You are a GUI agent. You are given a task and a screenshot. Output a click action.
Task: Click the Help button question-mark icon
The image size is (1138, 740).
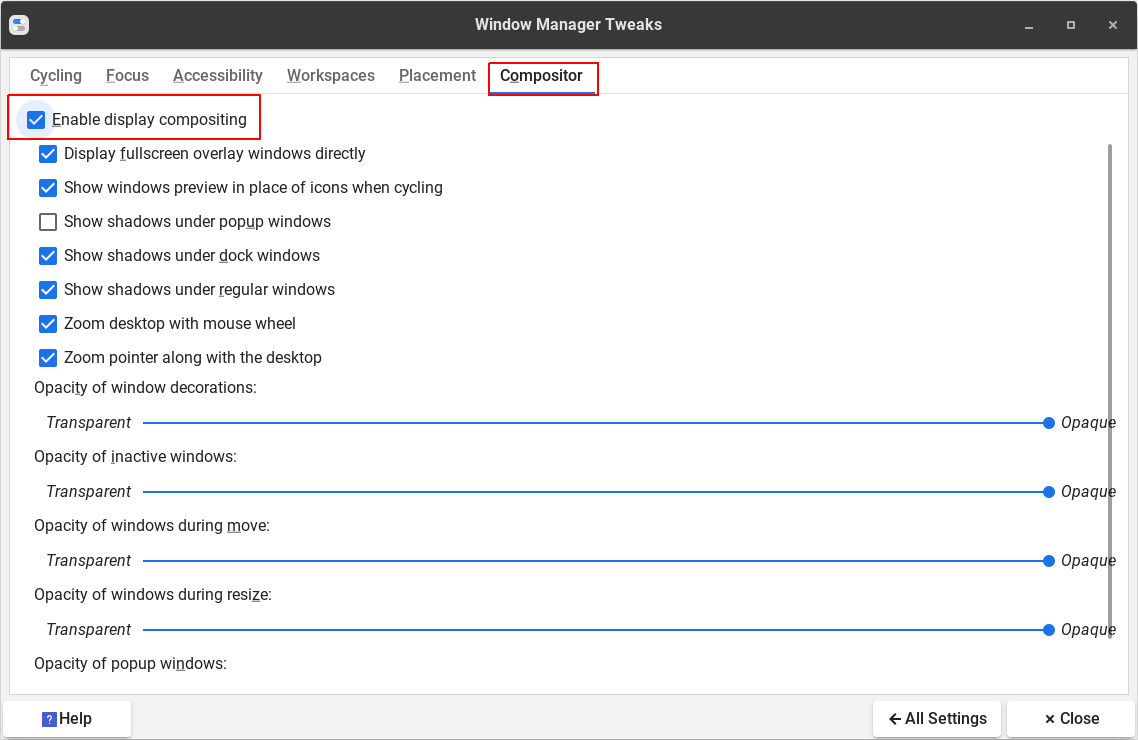click(x=49, y=719)
